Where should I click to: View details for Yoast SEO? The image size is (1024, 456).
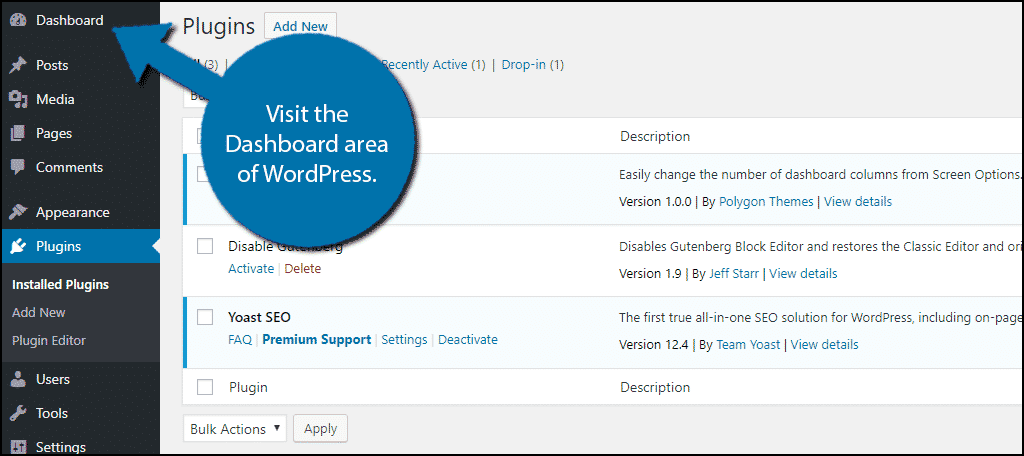click(825, 344)
